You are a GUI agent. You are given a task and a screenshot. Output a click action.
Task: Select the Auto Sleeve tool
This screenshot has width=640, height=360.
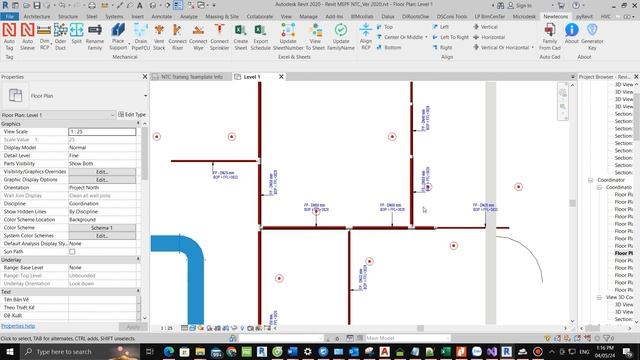tap(27, 37)
